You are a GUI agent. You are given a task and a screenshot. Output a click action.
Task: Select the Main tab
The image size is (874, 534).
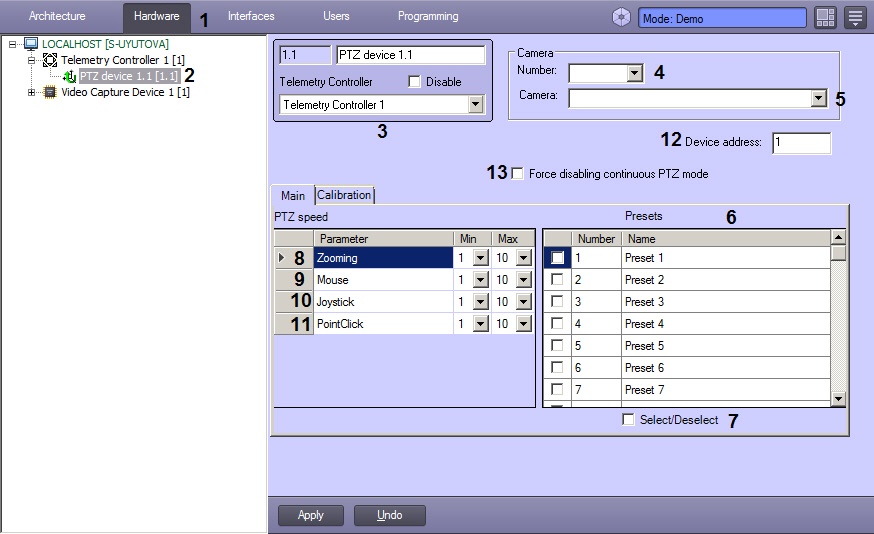click(293, 196)
